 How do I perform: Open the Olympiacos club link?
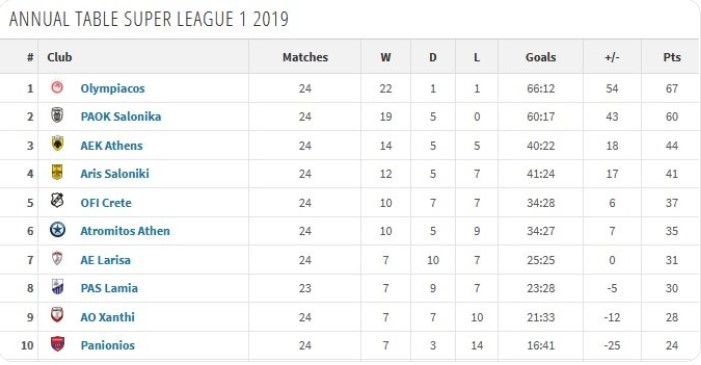click(x=113, y=89)
